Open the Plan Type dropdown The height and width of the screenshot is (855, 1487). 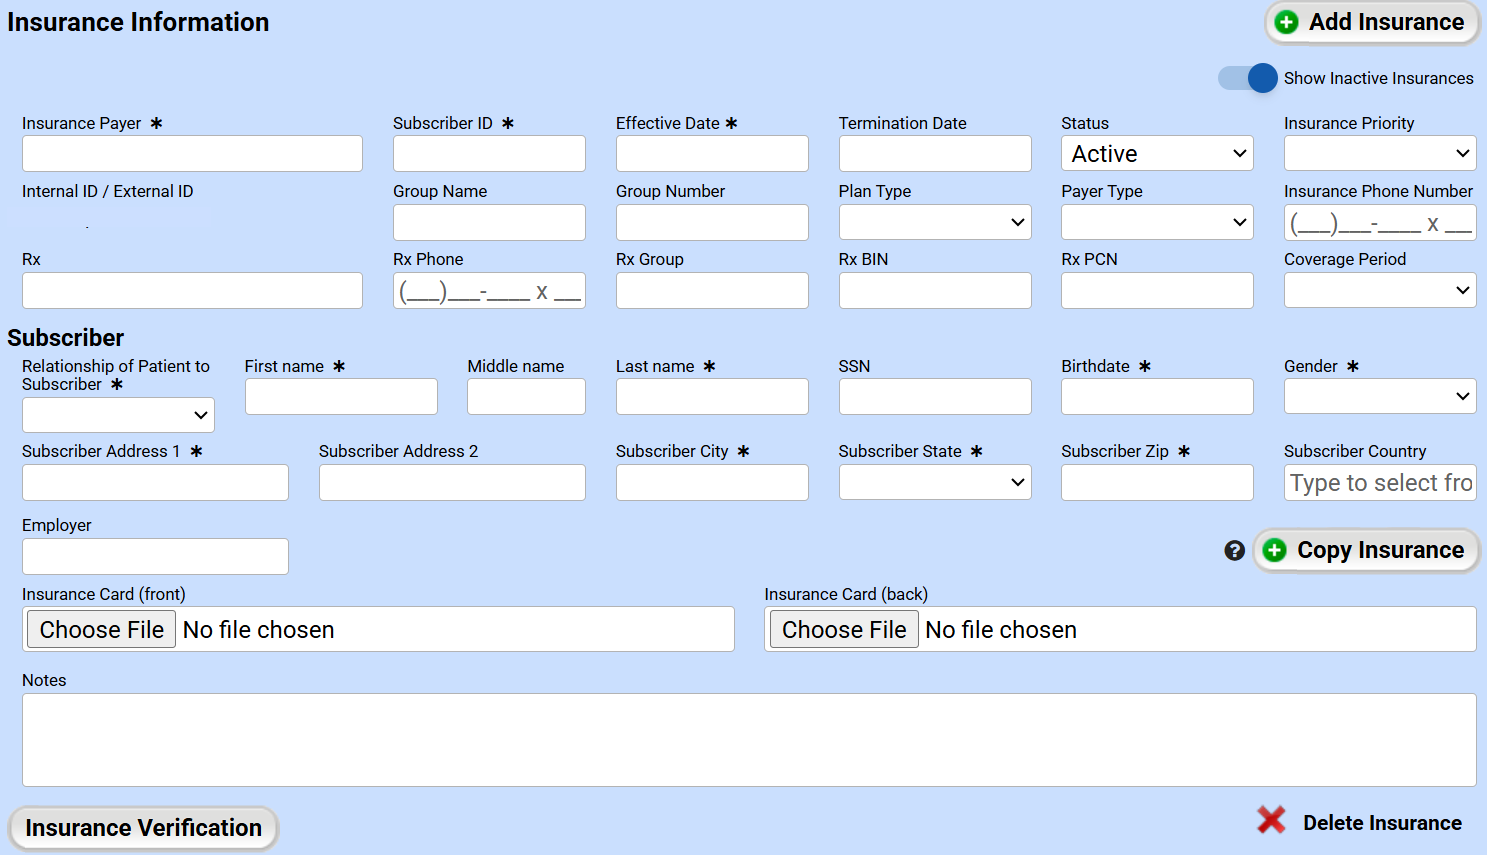pyautogui.click(x=935, y=222)
